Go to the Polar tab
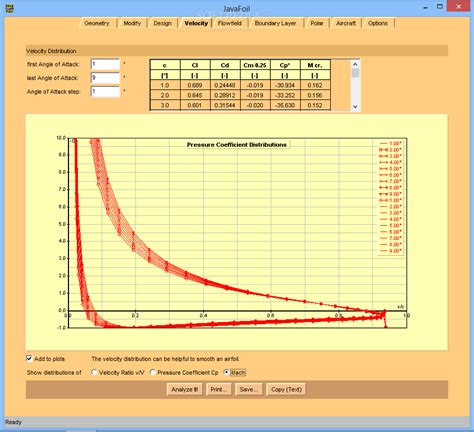Image resolution: width=474 pixels, height=432 pixels. pyautogui.click(x=317, y=23)
